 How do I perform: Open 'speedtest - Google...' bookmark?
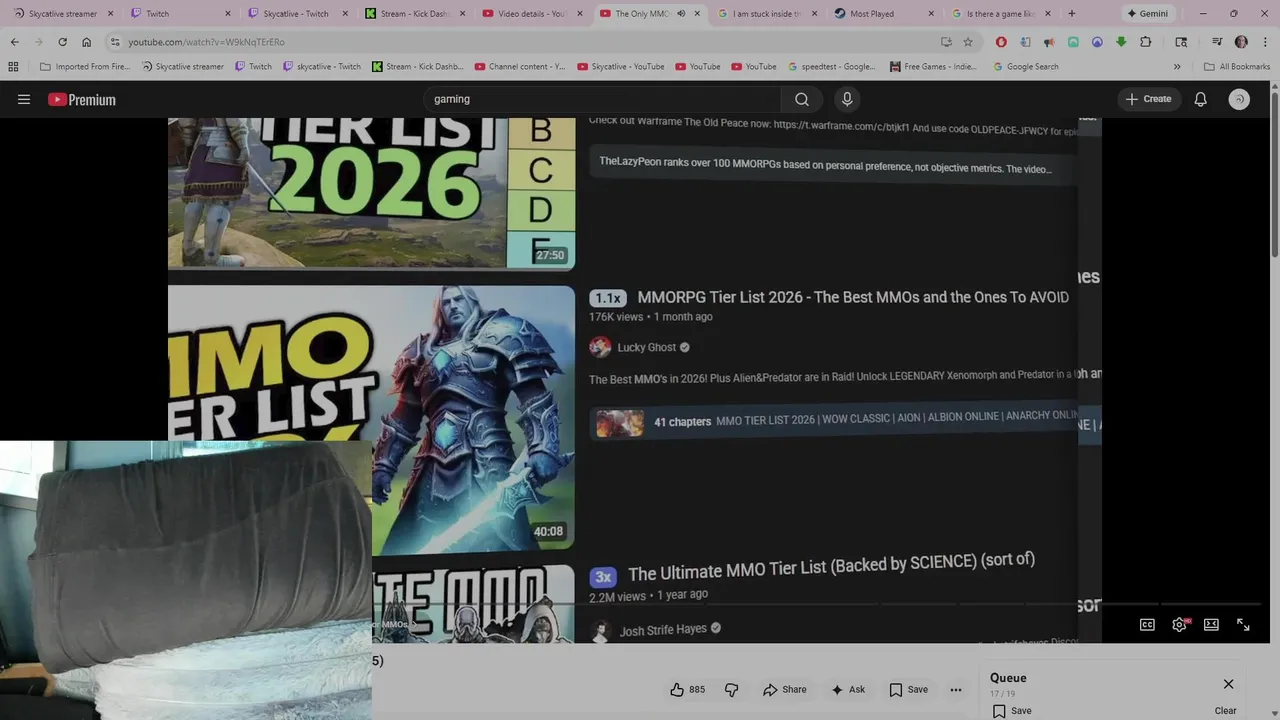tap(831, 66)
